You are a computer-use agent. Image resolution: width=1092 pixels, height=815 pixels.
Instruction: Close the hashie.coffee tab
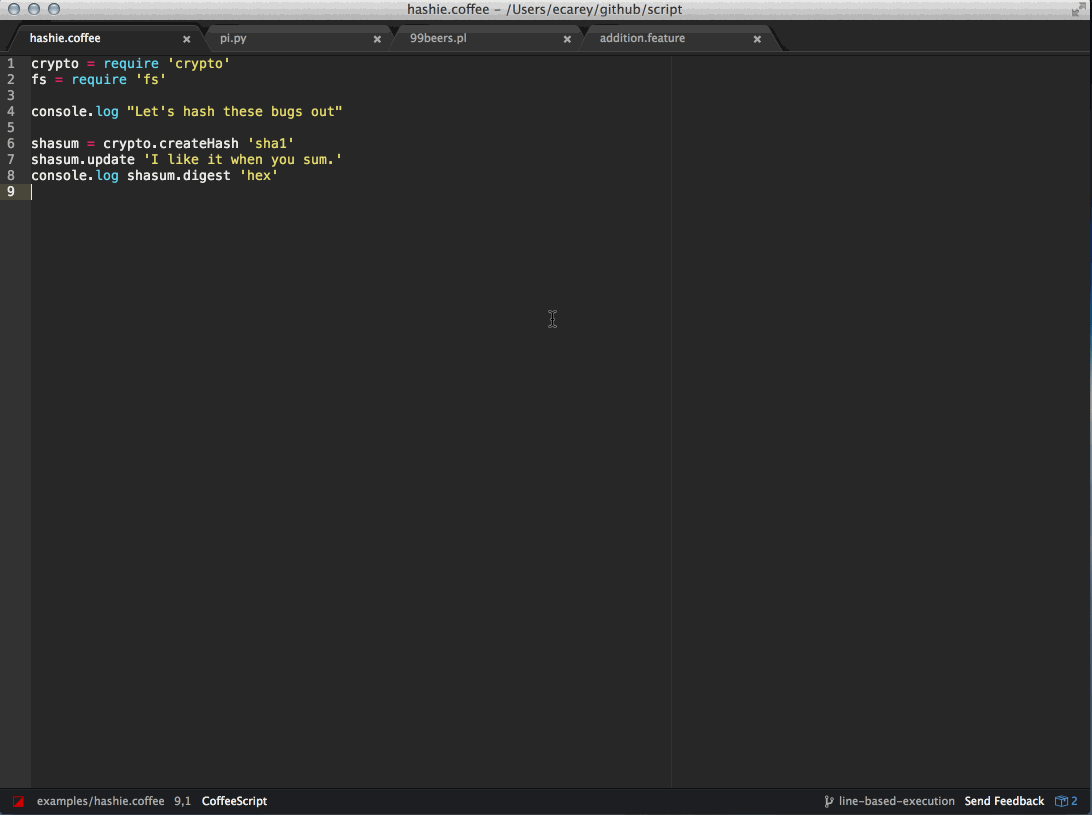(186, 38)
